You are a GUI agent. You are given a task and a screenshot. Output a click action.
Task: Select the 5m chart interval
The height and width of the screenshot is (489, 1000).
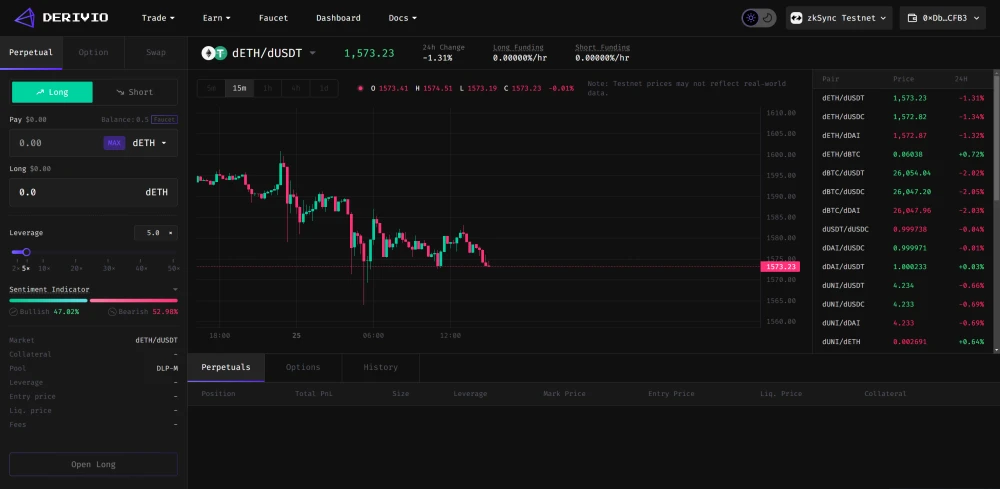tap(211, 88)
